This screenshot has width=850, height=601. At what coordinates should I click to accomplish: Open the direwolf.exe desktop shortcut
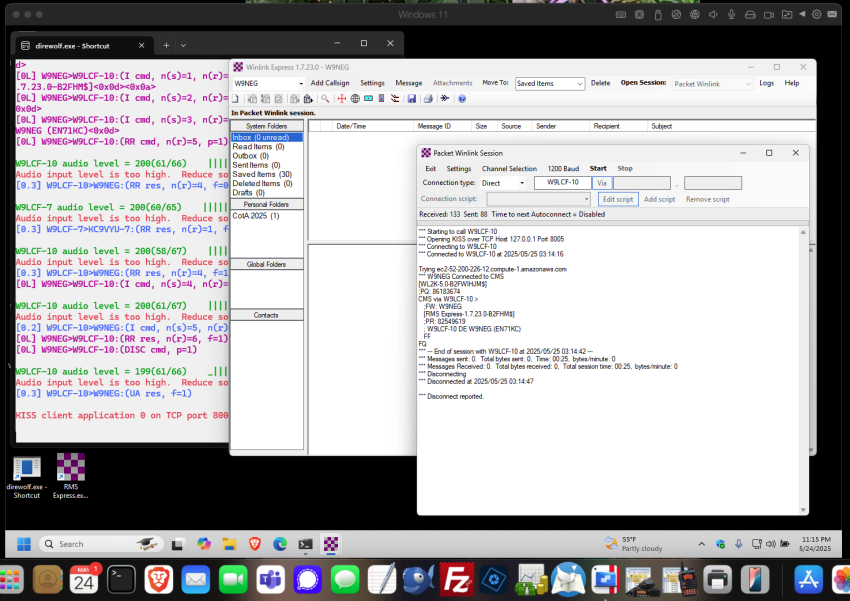click(27, 477)
